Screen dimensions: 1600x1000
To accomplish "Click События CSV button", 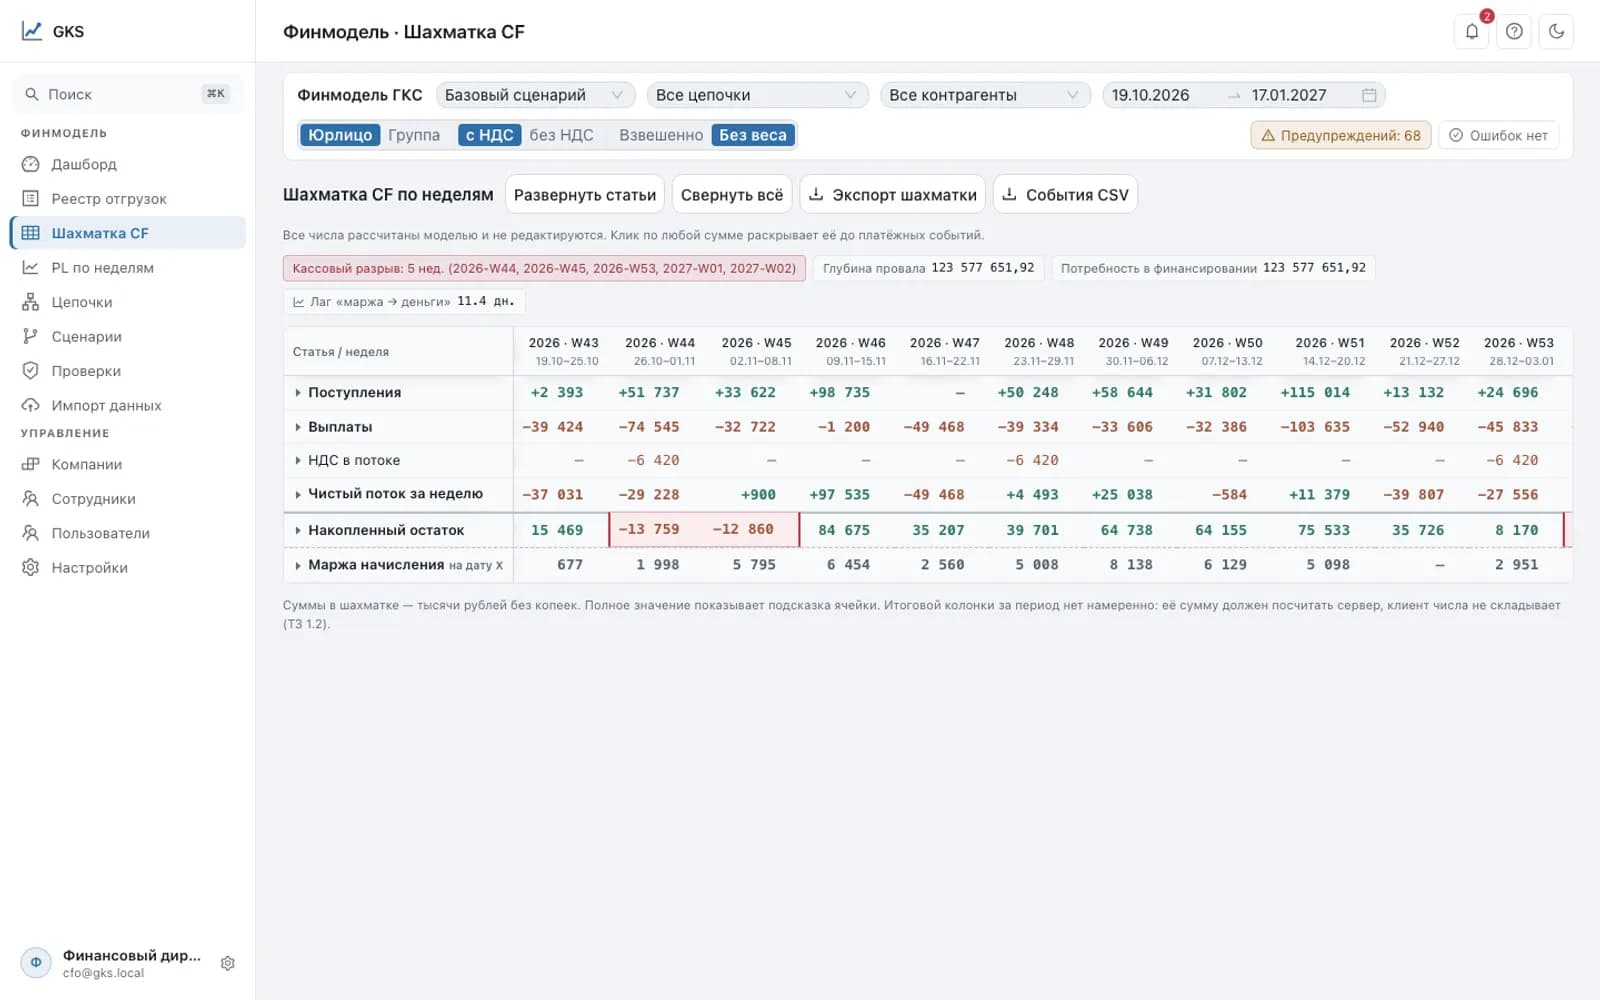I will click(x=1065, y=194).
